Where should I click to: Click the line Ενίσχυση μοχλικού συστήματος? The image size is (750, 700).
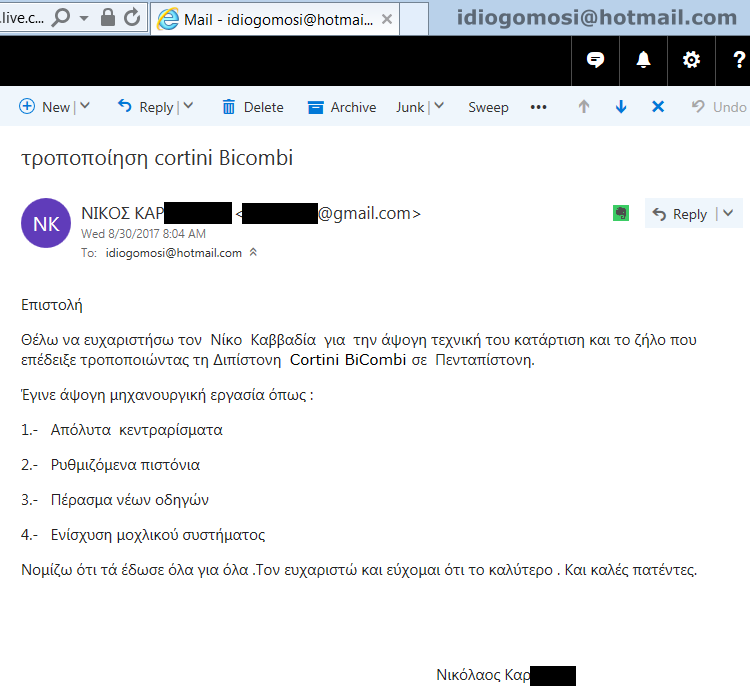pyautogui.click(x=158, y=534)
